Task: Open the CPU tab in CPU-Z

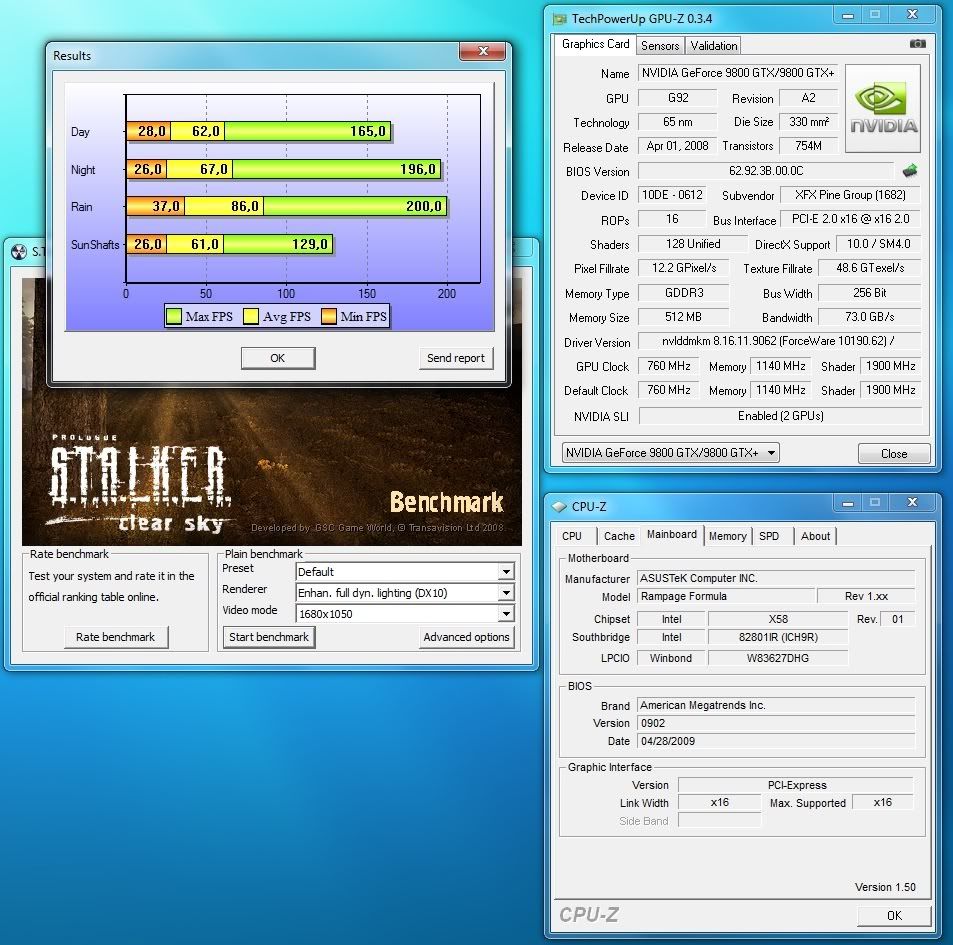Action: 572,536
